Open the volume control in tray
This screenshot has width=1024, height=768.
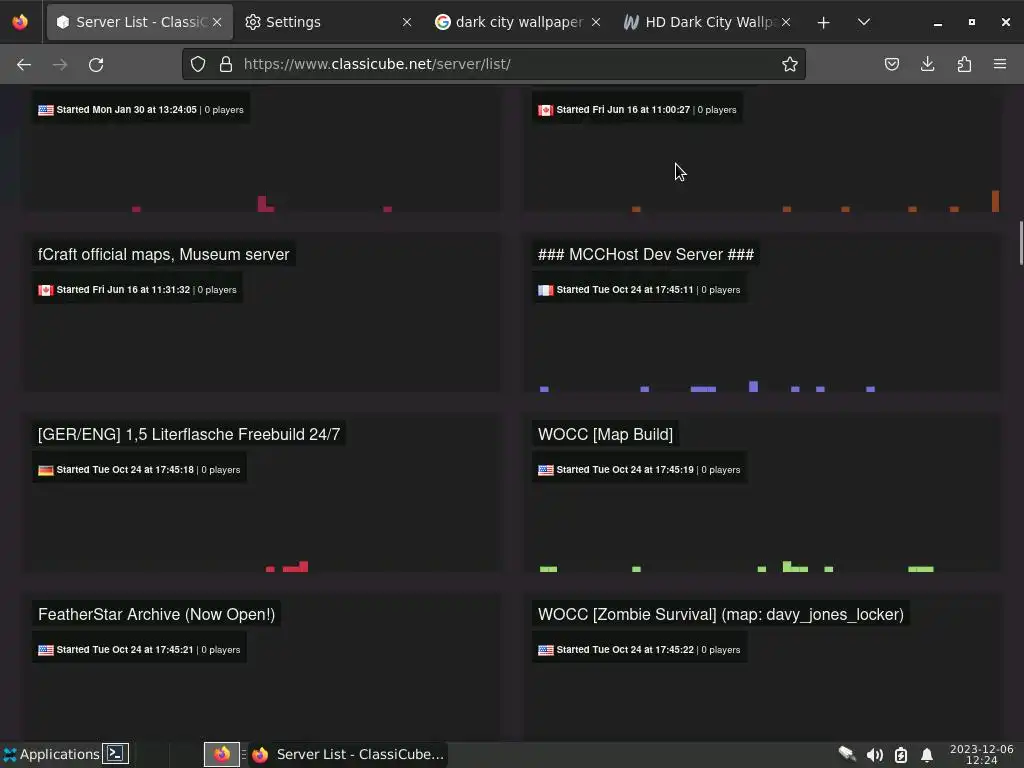(x=874, y=755)
